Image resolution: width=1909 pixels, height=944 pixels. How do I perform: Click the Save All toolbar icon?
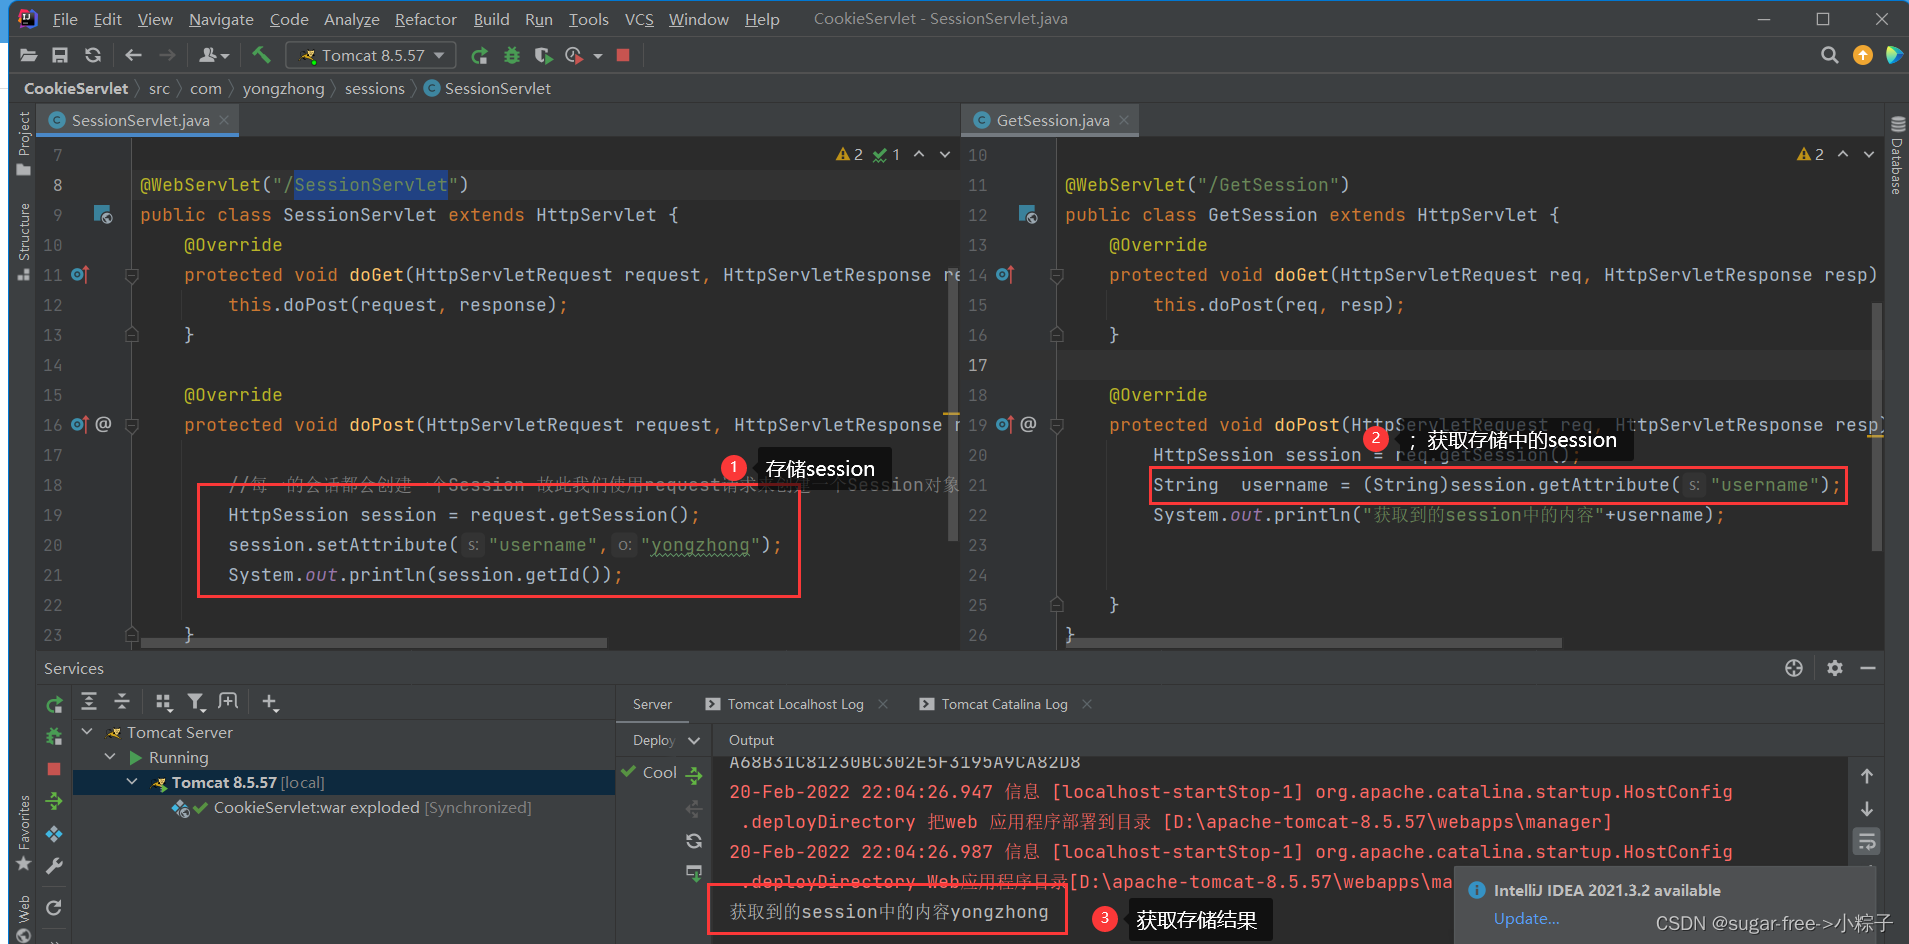coord(60,55)
